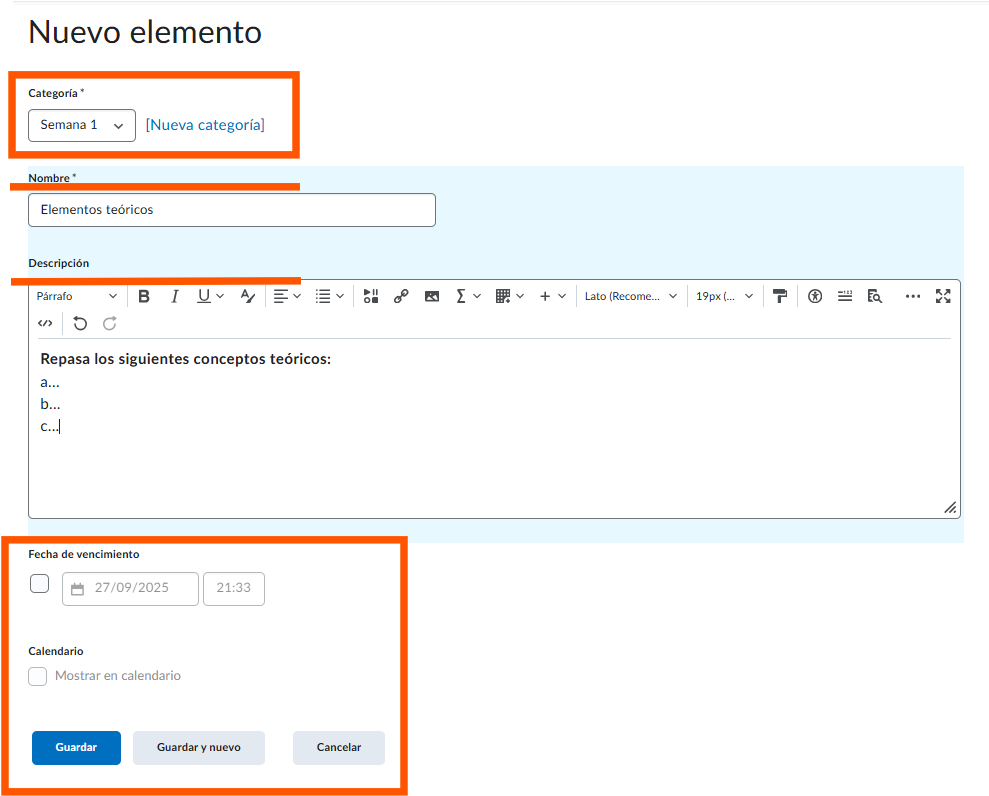The height and width of the screenshot is (796, 989).
Task: Open the accessibility checker
Action: (x=815, y=296)
